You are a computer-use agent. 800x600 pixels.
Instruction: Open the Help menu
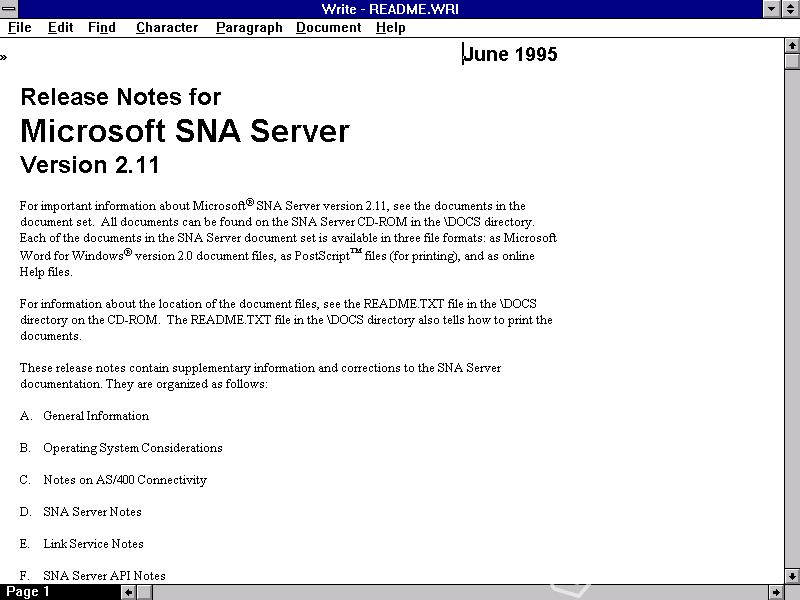coord(390,28)
